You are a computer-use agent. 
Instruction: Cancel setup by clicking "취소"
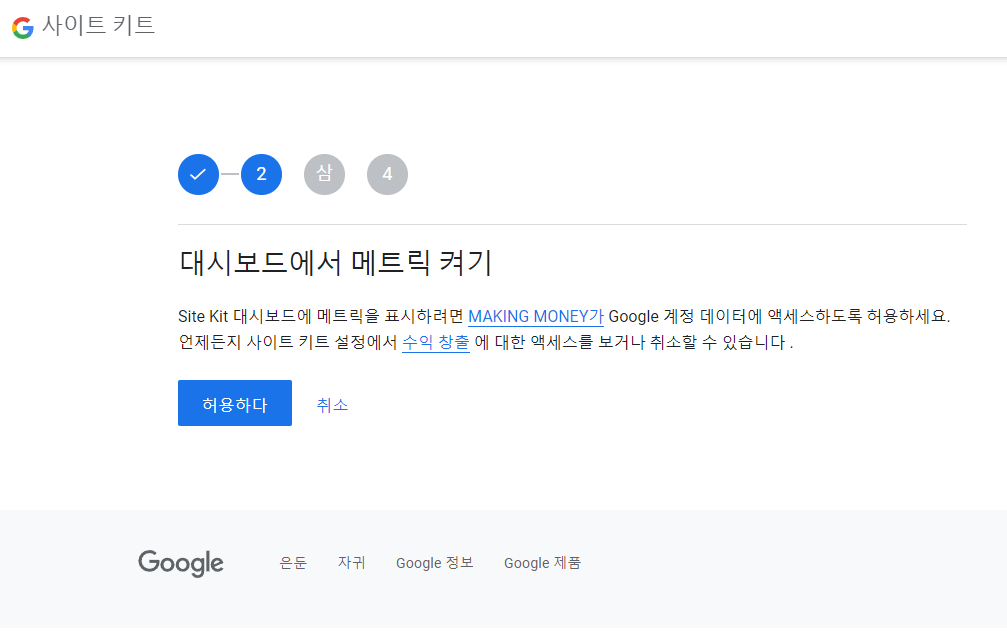332,403
